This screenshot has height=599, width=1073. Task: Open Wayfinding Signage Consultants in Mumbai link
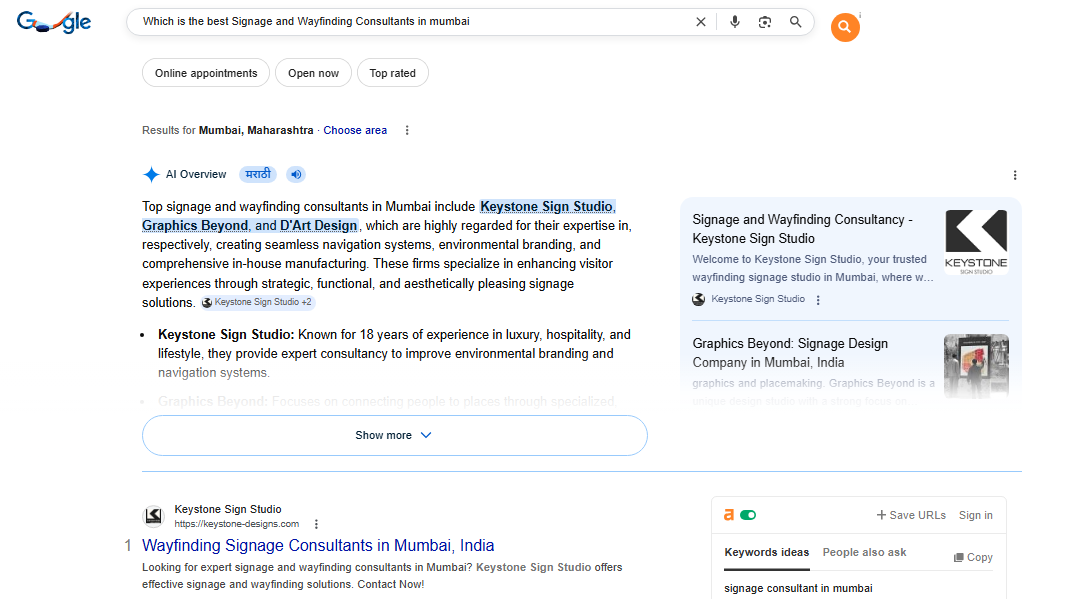(x=318, y=545)
